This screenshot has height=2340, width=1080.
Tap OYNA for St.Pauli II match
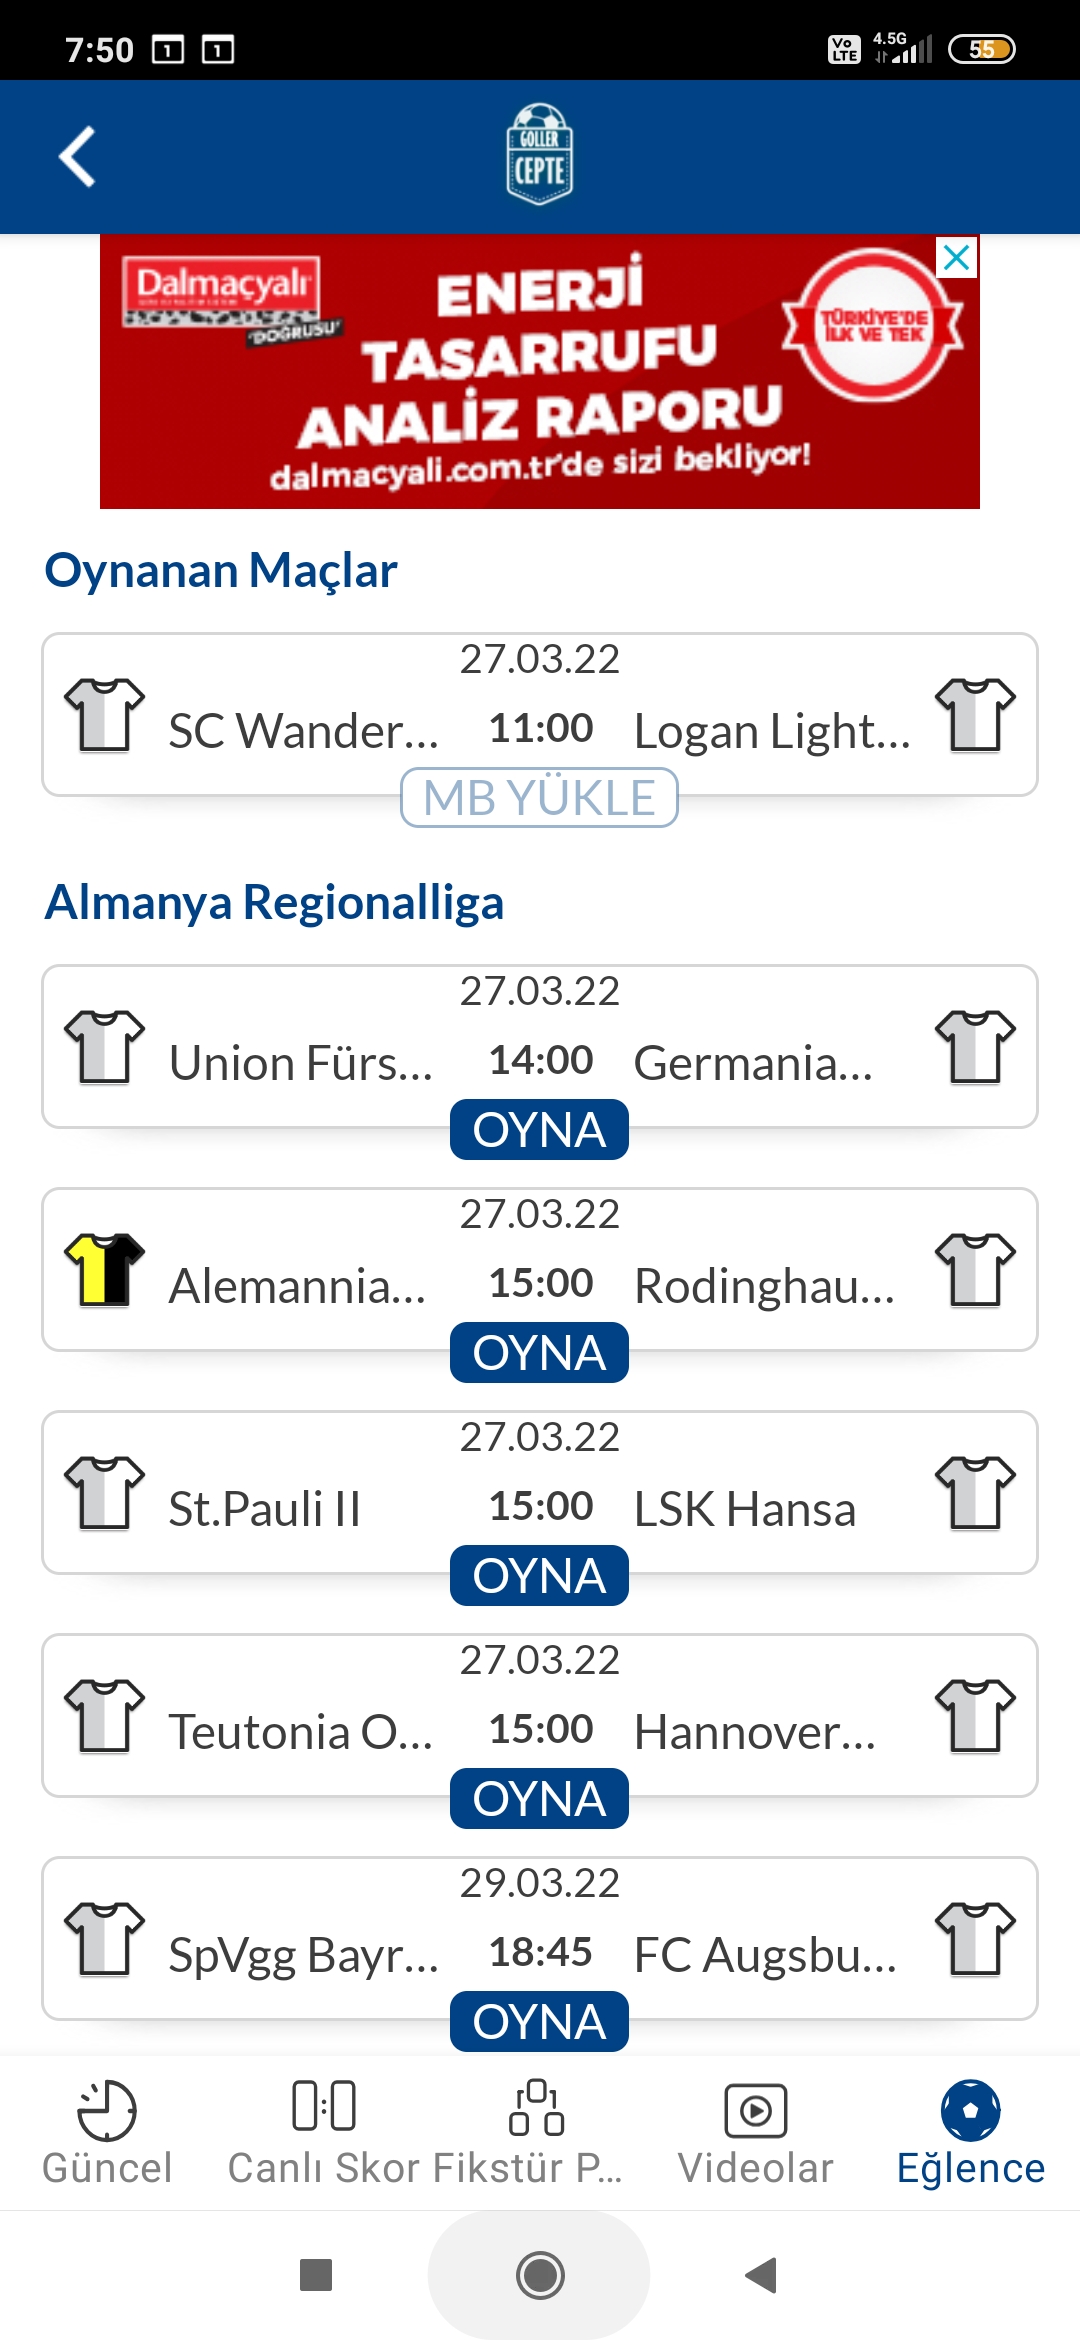[539, 1576]
